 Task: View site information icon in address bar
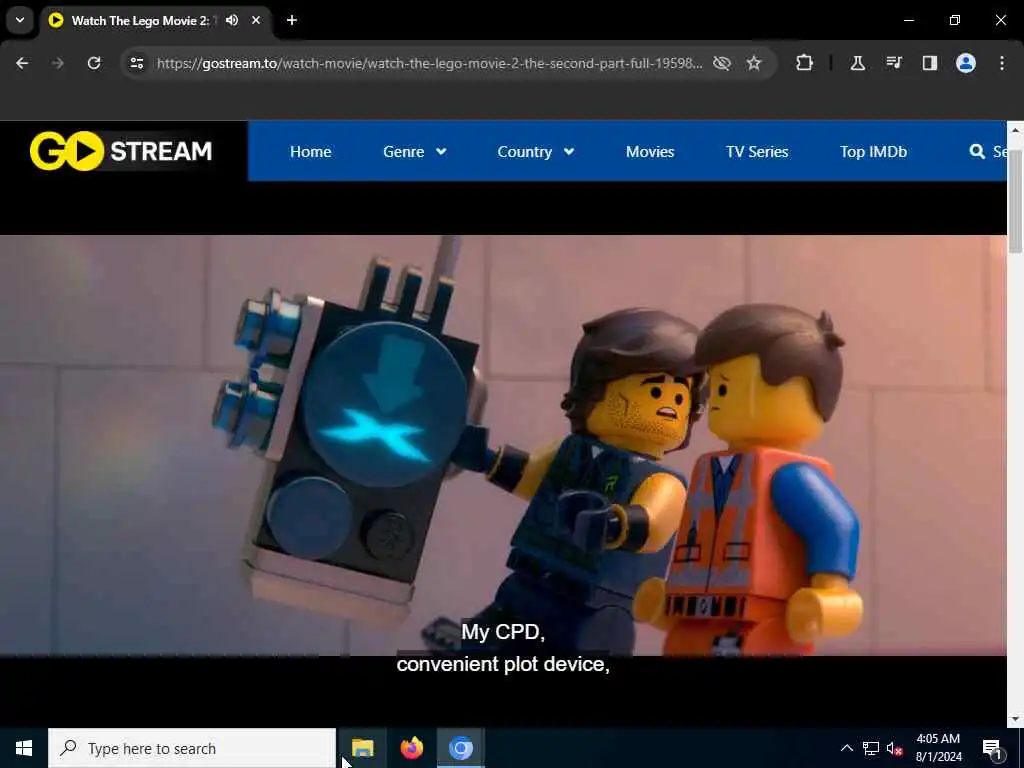tap(136, 63)
